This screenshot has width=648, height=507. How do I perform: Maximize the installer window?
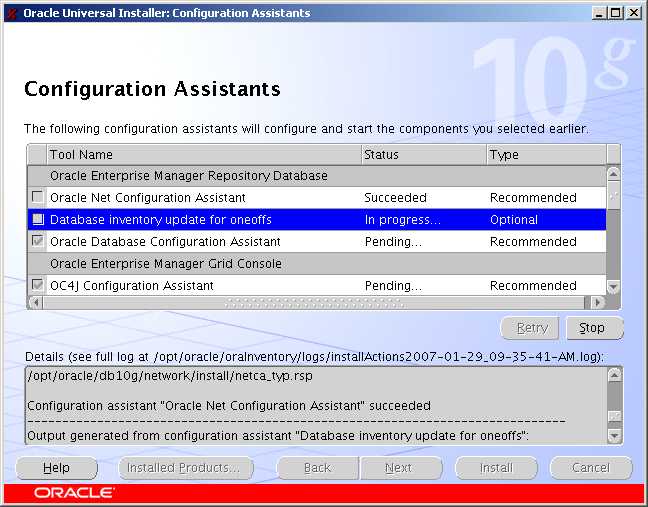(x=616, y=13)
